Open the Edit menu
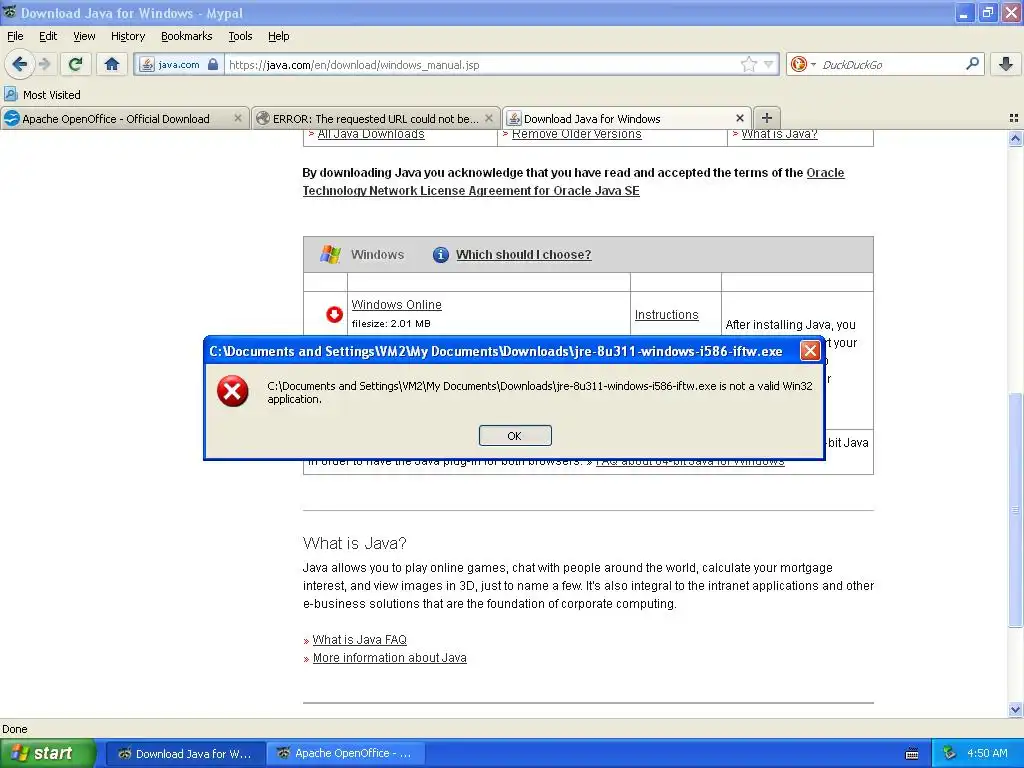The height and width of the screenshot is (768, 1024). (48, 36)
